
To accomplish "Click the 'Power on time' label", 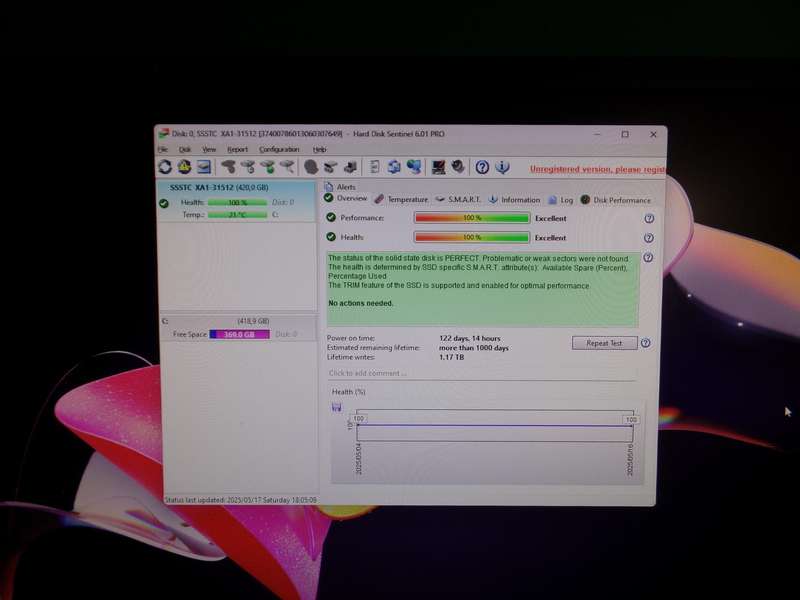I will [x=351, y=338].
